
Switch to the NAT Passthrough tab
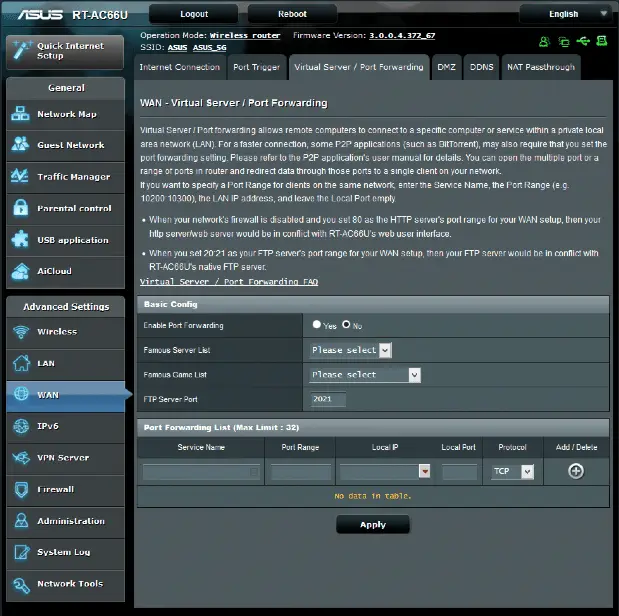[541, 67]
